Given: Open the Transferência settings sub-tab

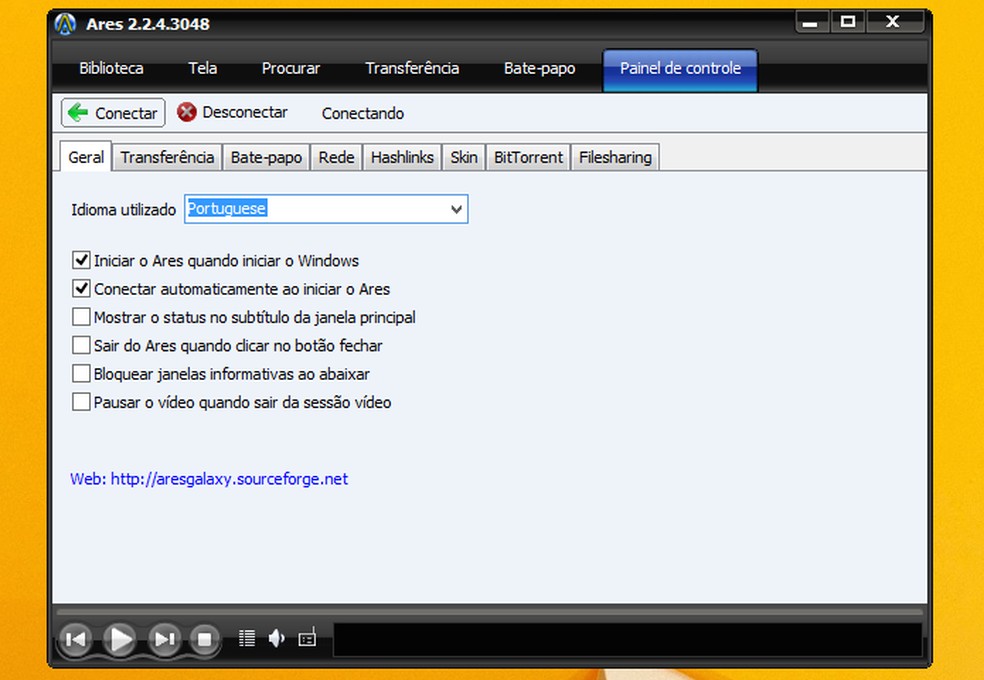Looking at the screenshot, I should [167, 157].
